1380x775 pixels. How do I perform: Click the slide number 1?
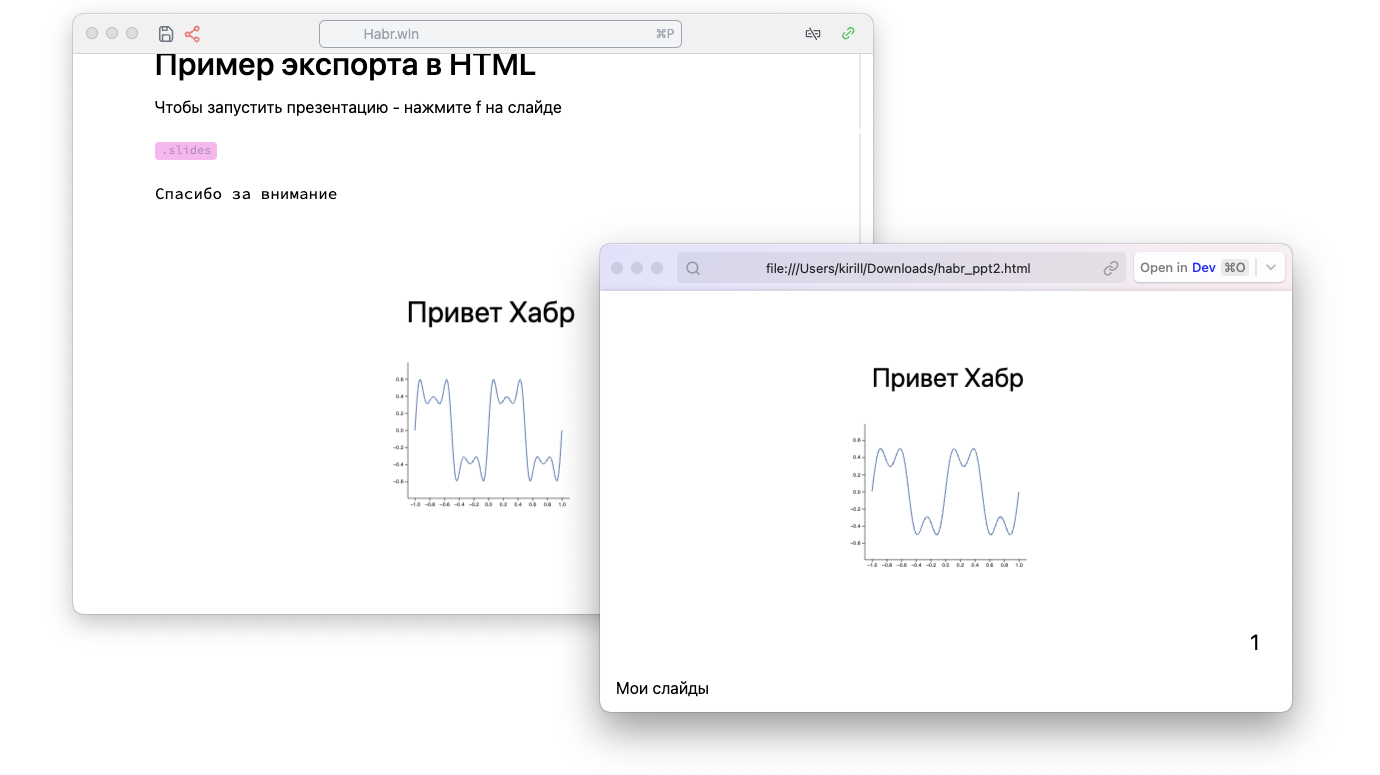point(1255,642)
